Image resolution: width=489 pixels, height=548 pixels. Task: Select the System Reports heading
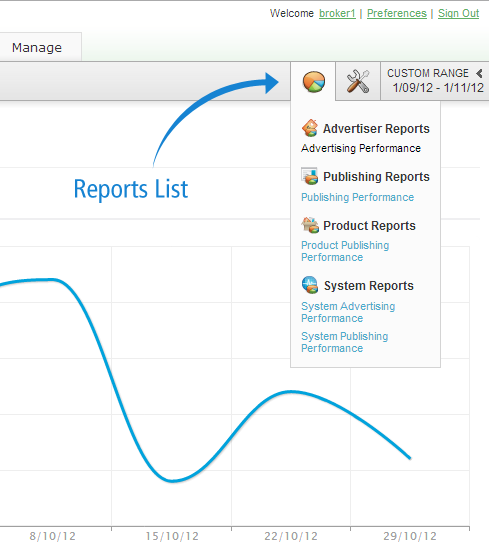coord(368,286)
